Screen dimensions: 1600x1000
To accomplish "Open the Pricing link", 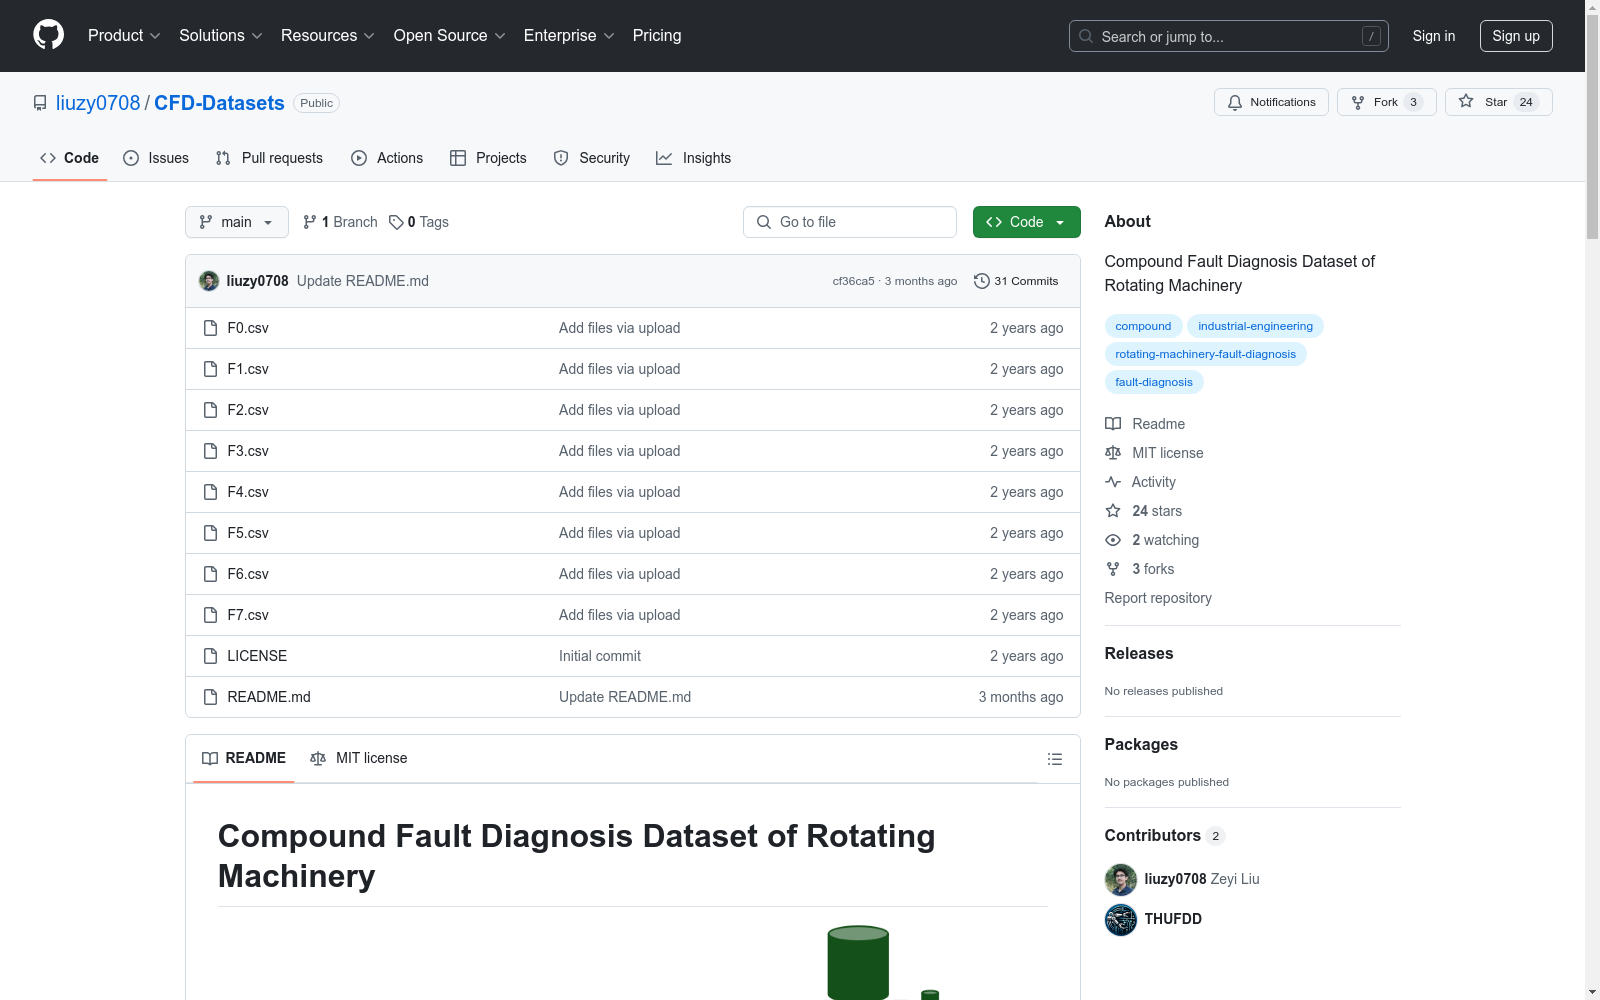I will click(657, 35).
